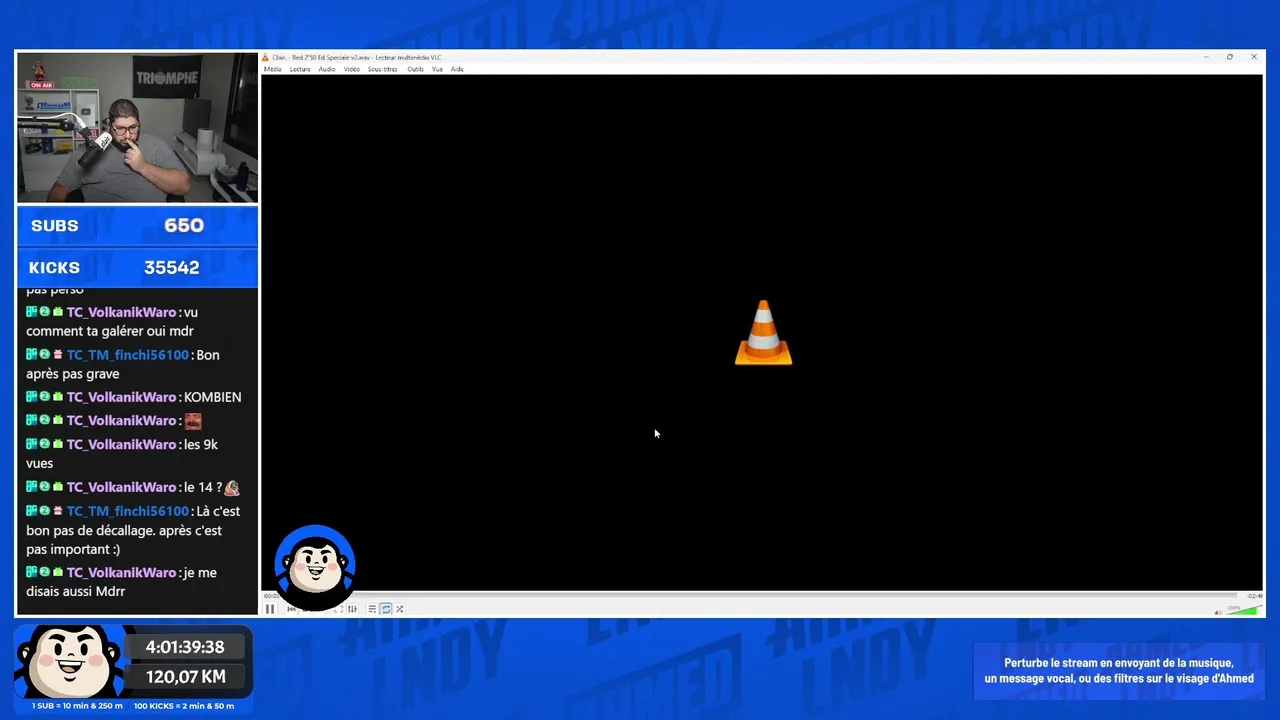
Task: Click the stream timer 4:01:39:38
Action: coord(185,647)
